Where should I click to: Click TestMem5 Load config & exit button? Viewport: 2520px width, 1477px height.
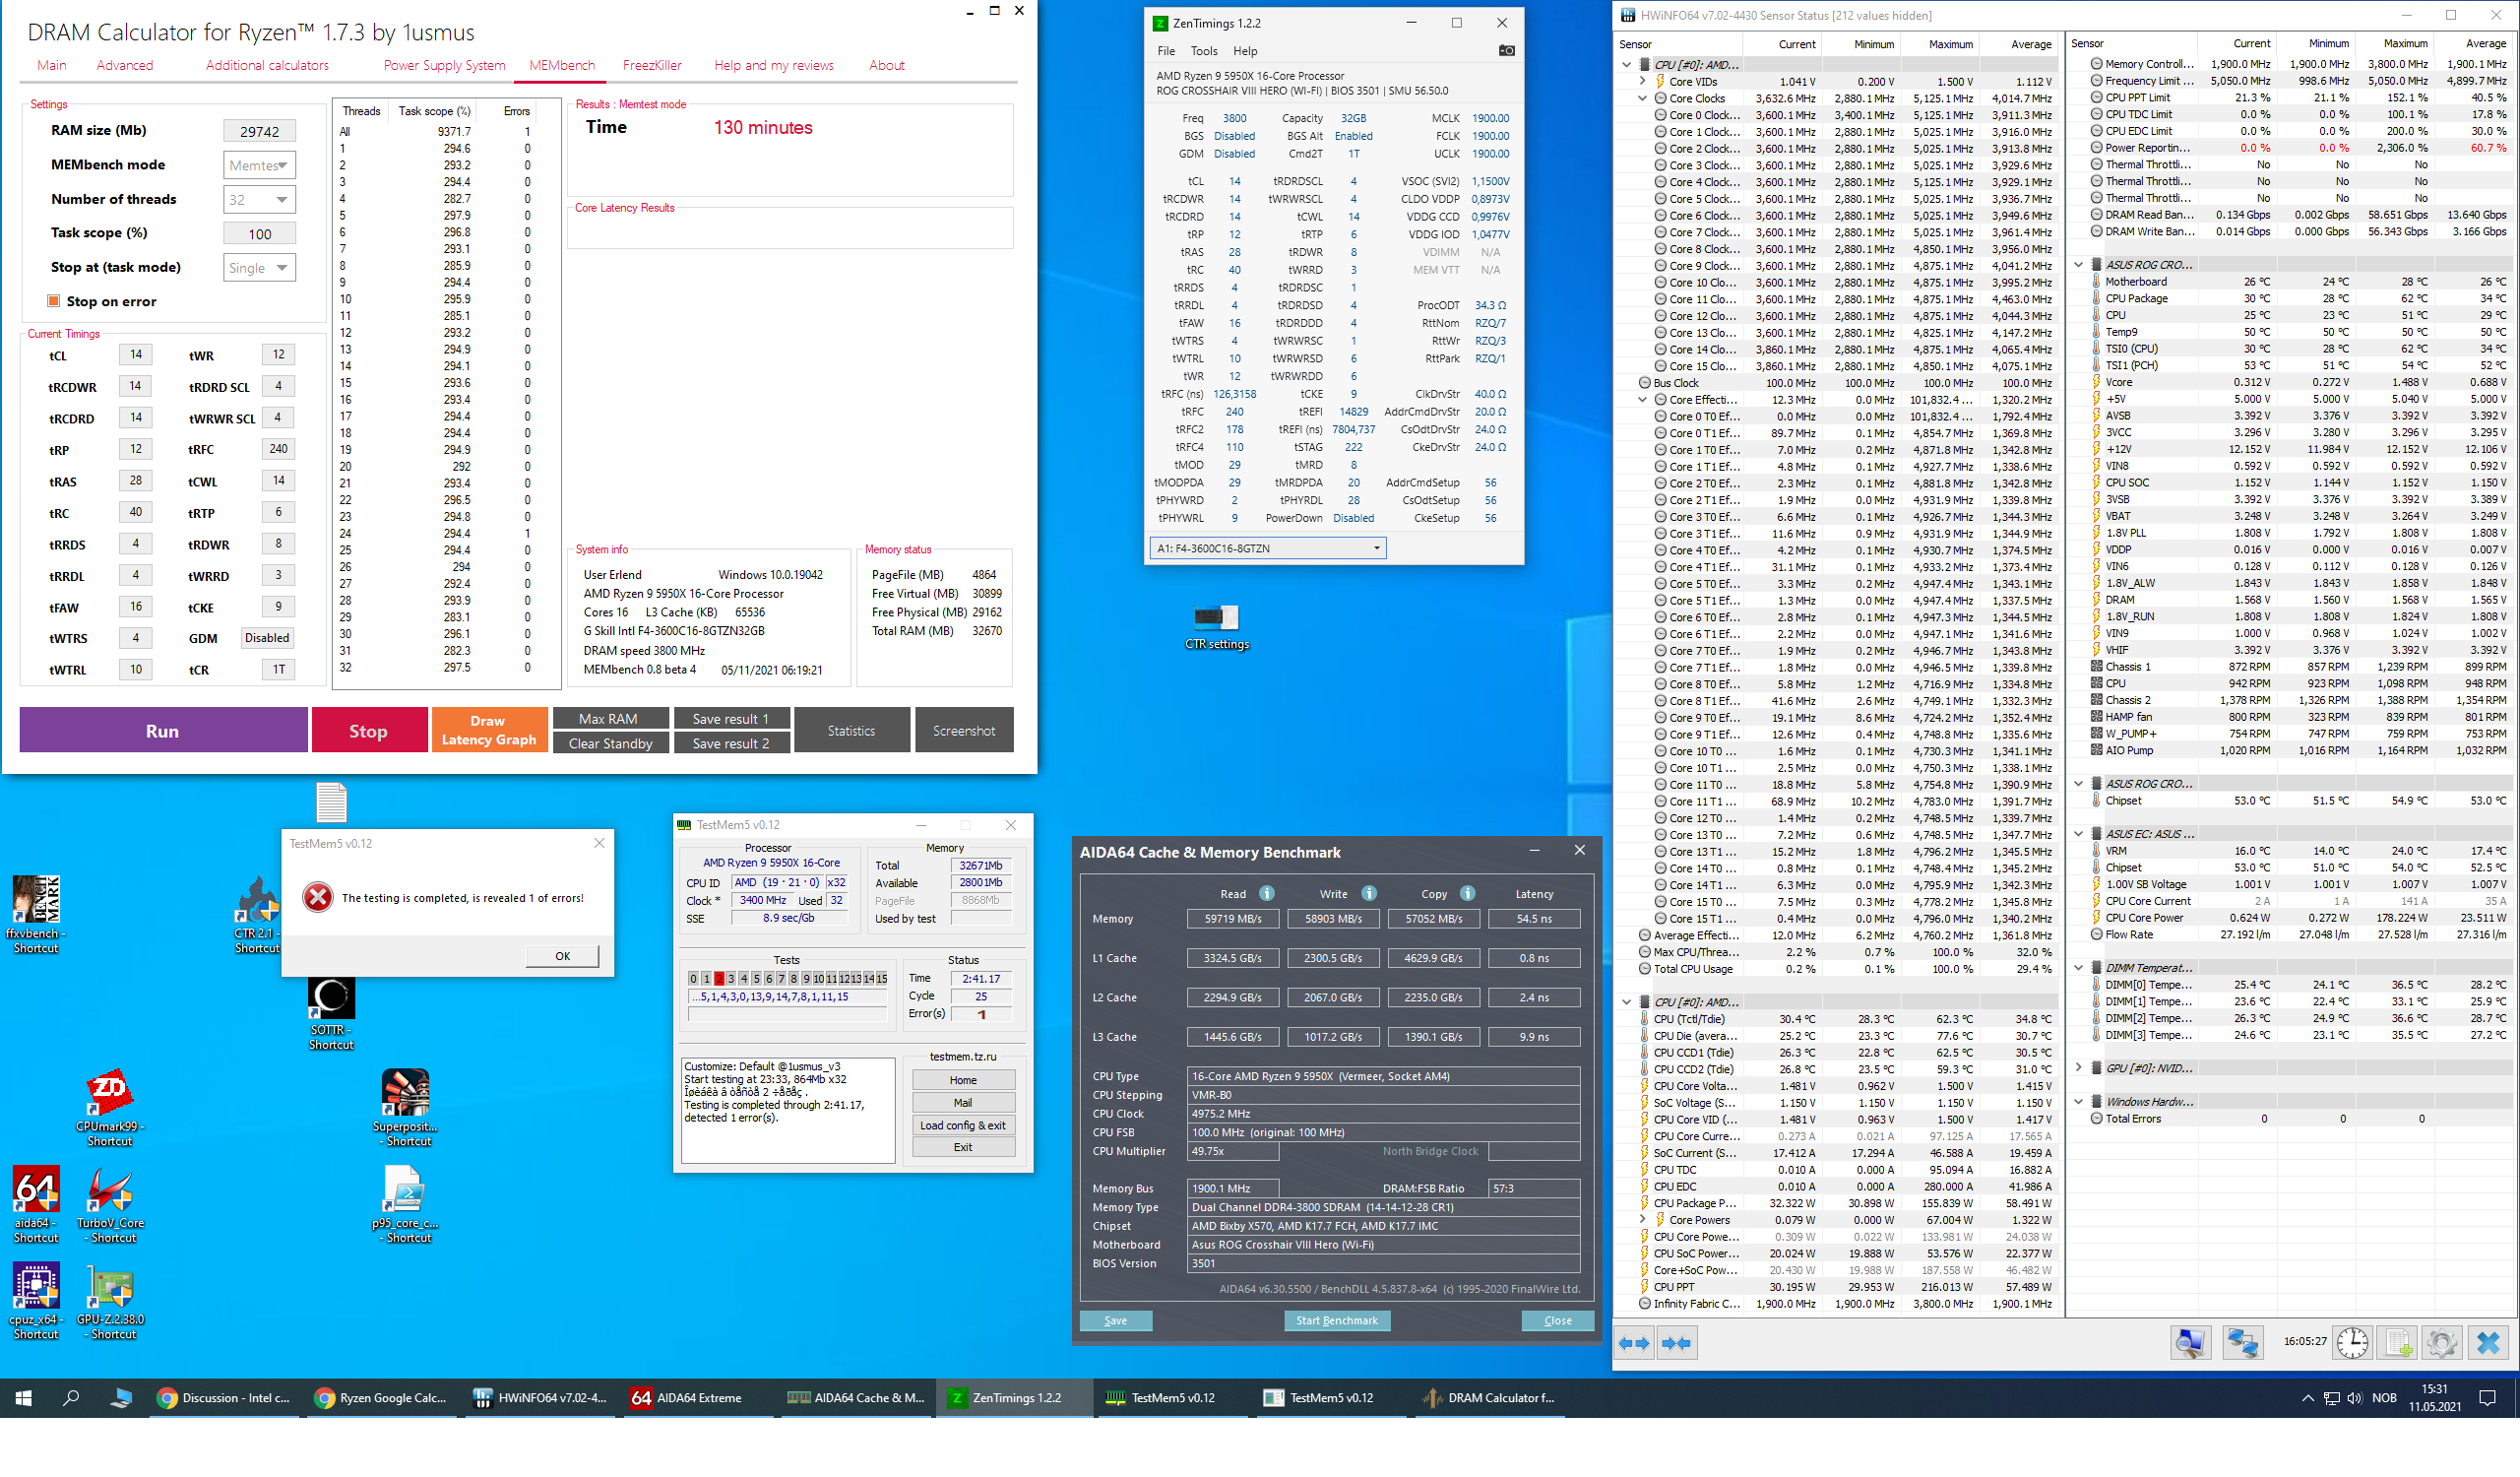click(962, 1125)
